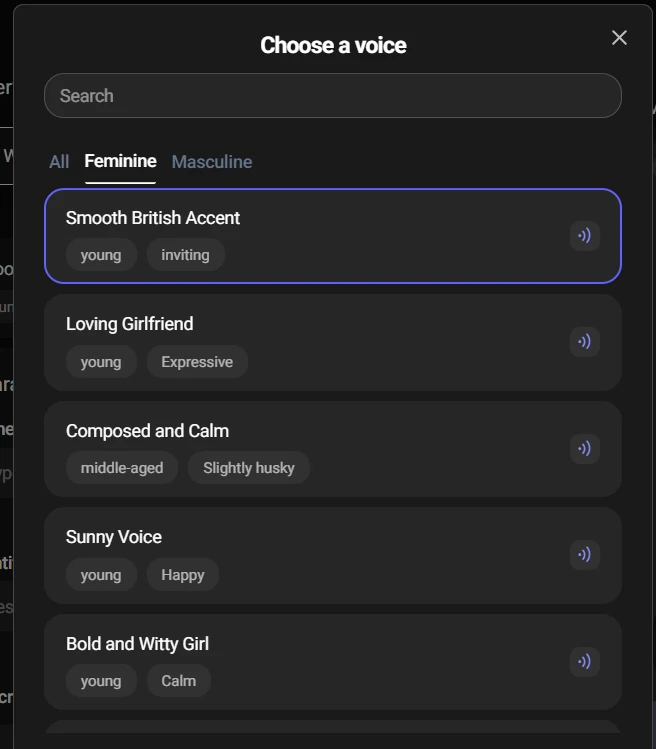656x749 pixels.
Task: Play preview of Smooth British Accent voice
Action: (x=585, y=236)
